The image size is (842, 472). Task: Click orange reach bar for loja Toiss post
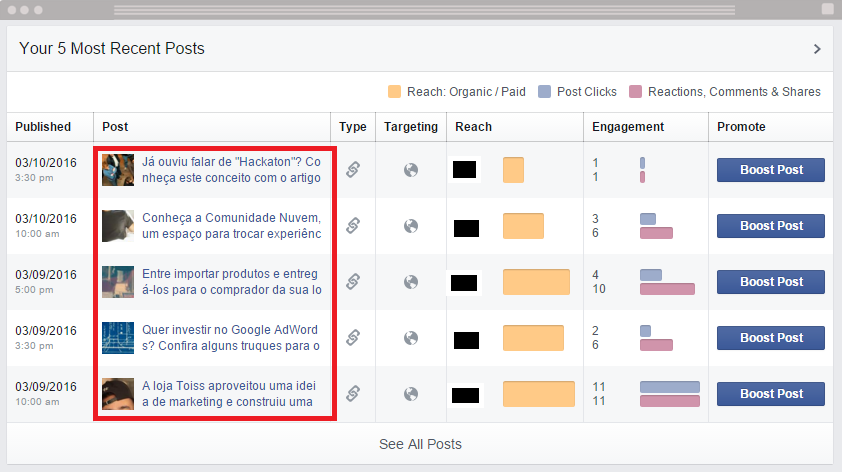click(x=539, y=394)
